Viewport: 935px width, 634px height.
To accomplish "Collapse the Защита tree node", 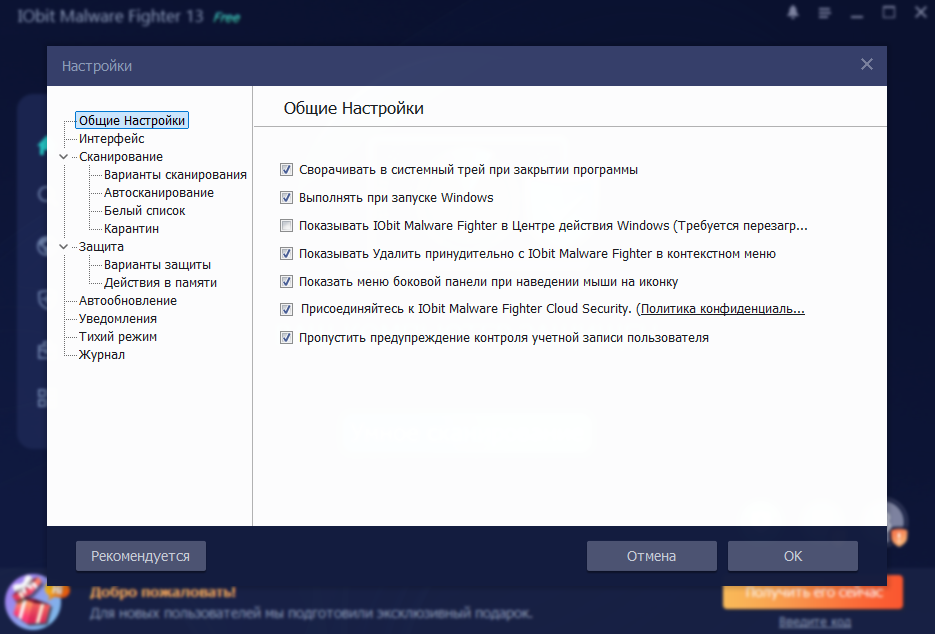I will (64, 246).
